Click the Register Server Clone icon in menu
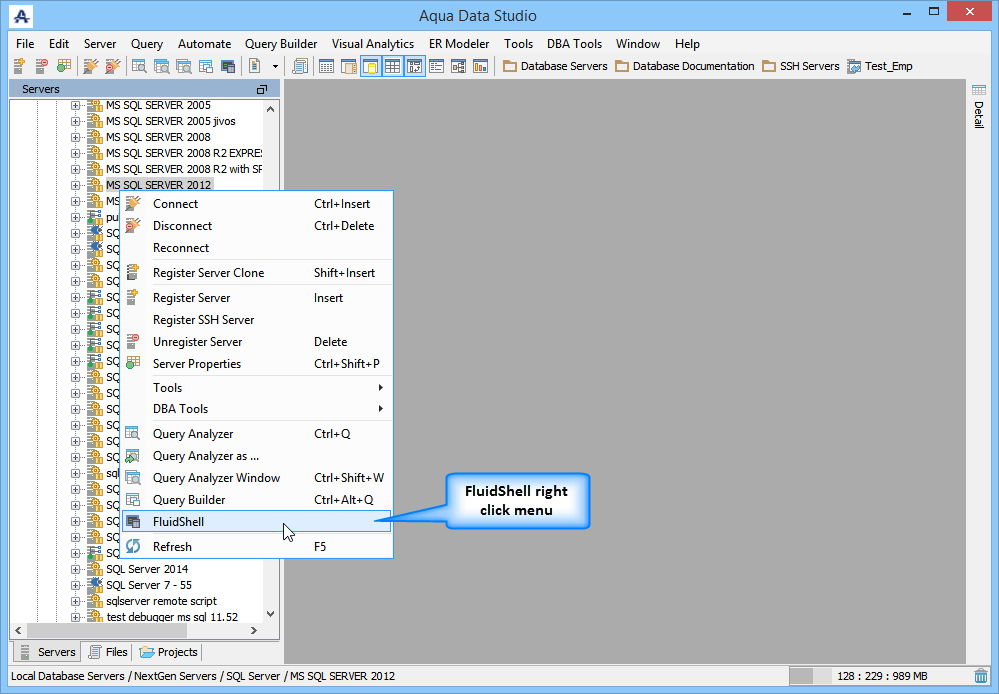This screenshot has height=694, width=999. pos(133,272)
